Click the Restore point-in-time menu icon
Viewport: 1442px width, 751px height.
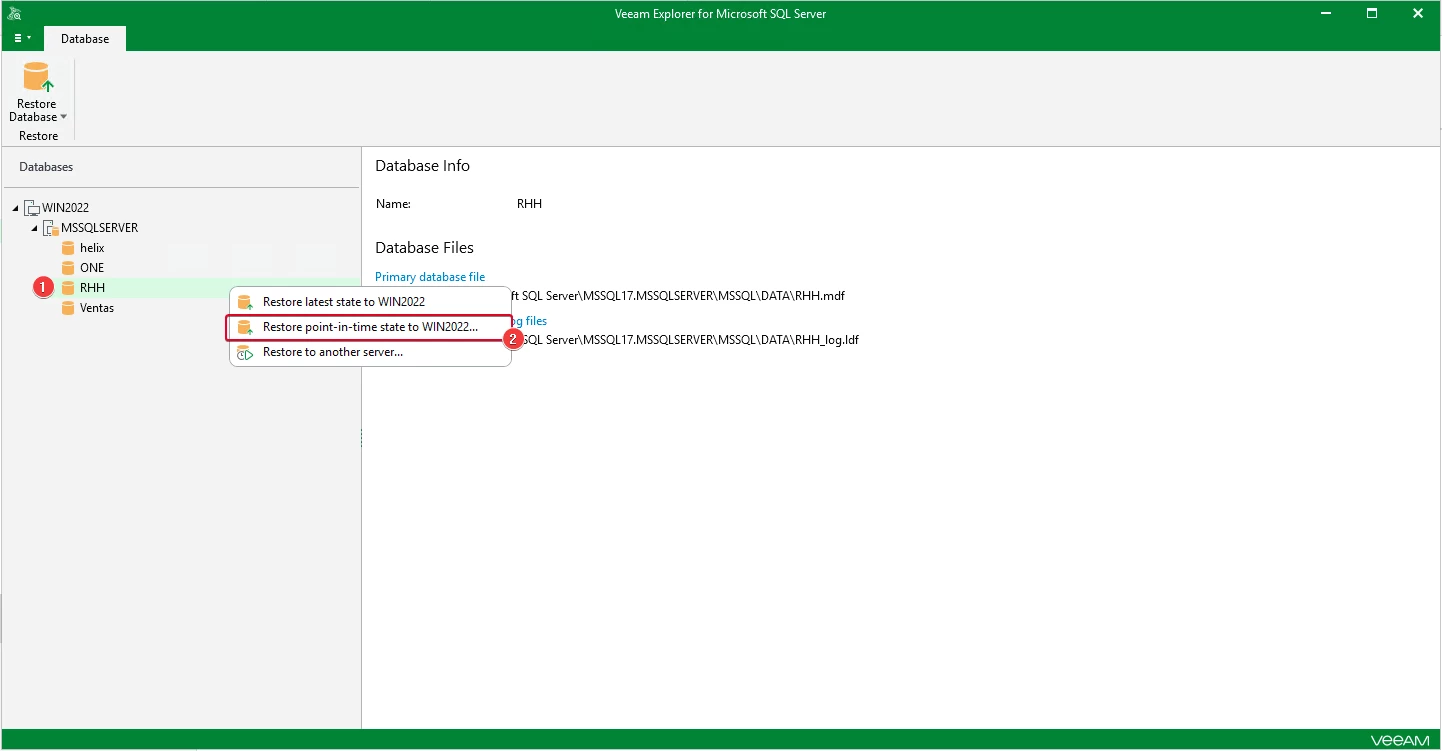pyautogui.click(x=245, y=327)
